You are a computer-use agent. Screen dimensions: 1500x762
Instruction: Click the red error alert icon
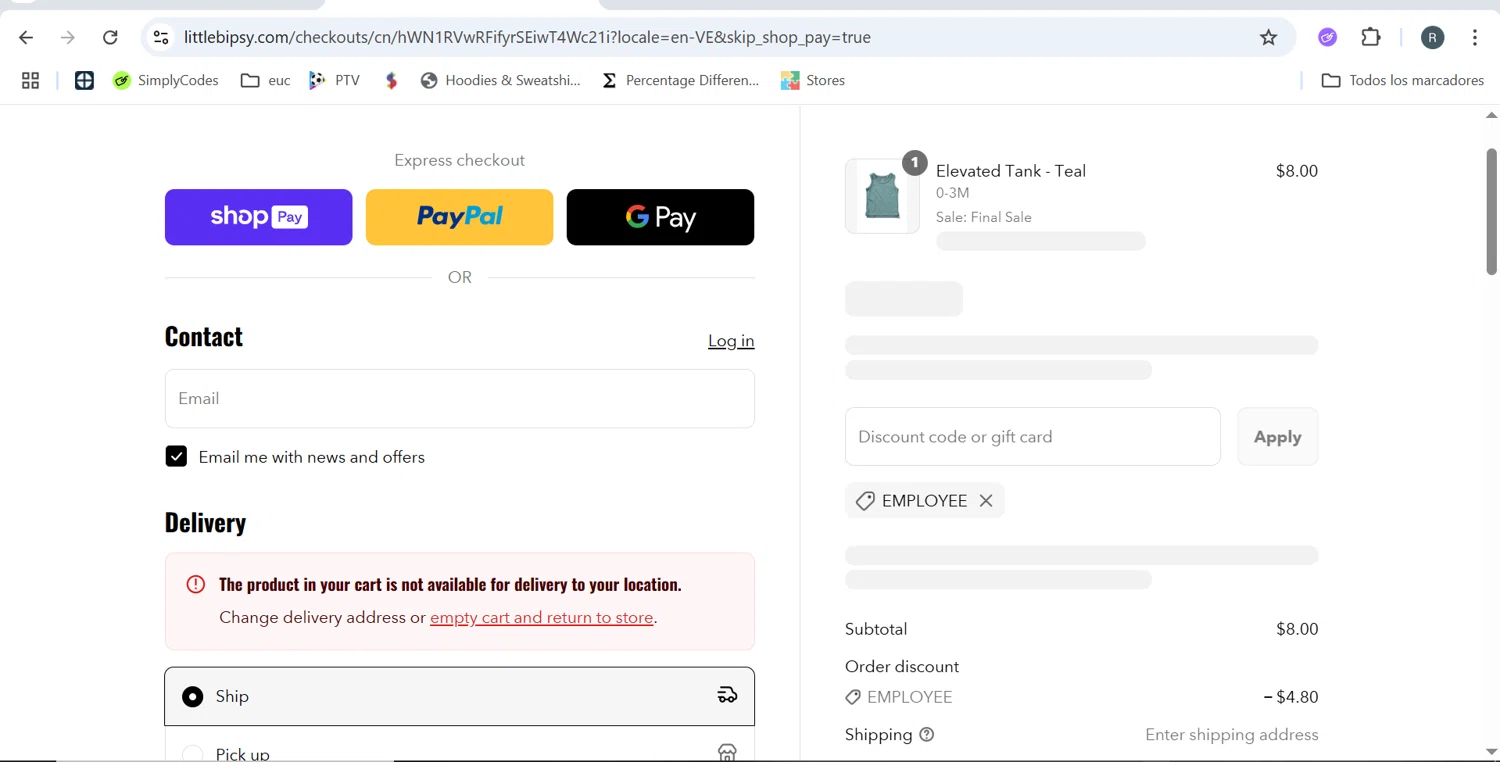(x=196, y=584)
